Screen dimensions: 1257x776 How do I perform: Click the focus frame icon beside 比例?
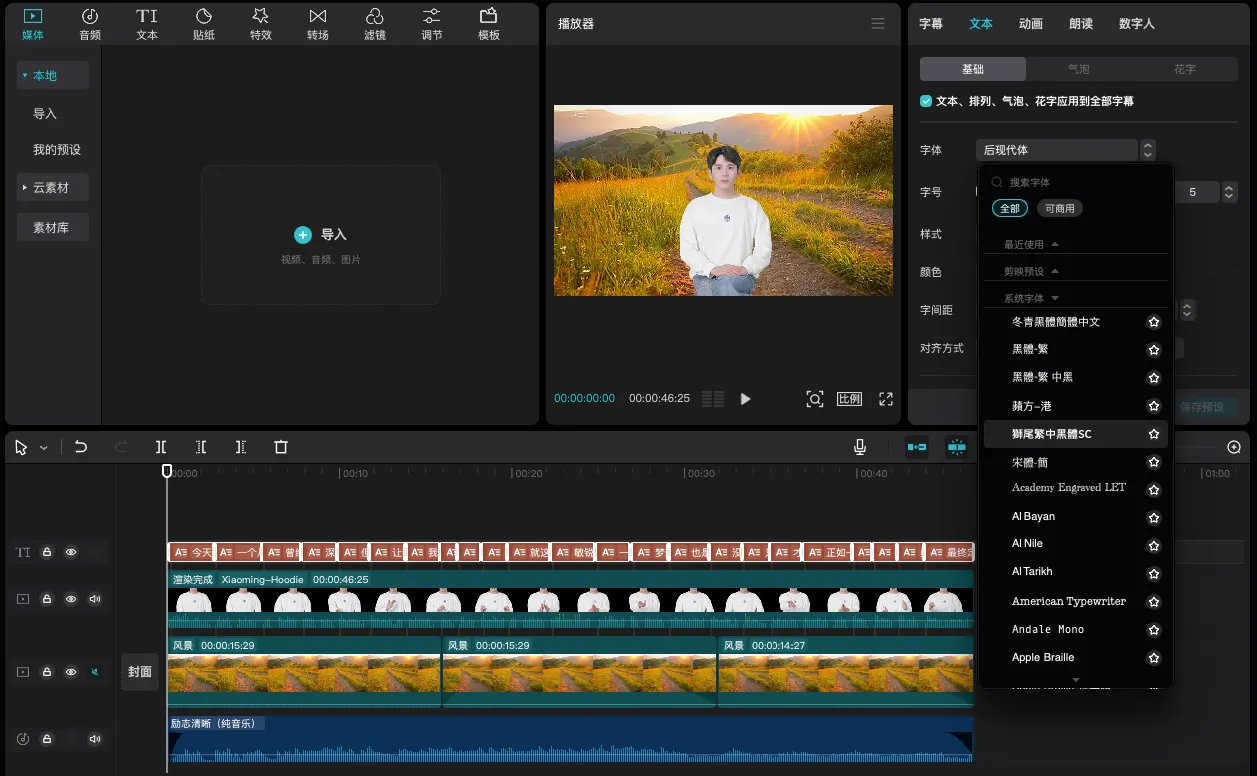[x=815, y=399]
